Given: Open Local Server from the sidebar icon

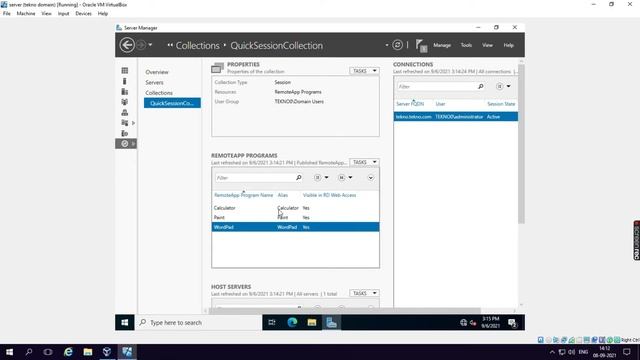Looking at the screenshot, I should (125, 81).
